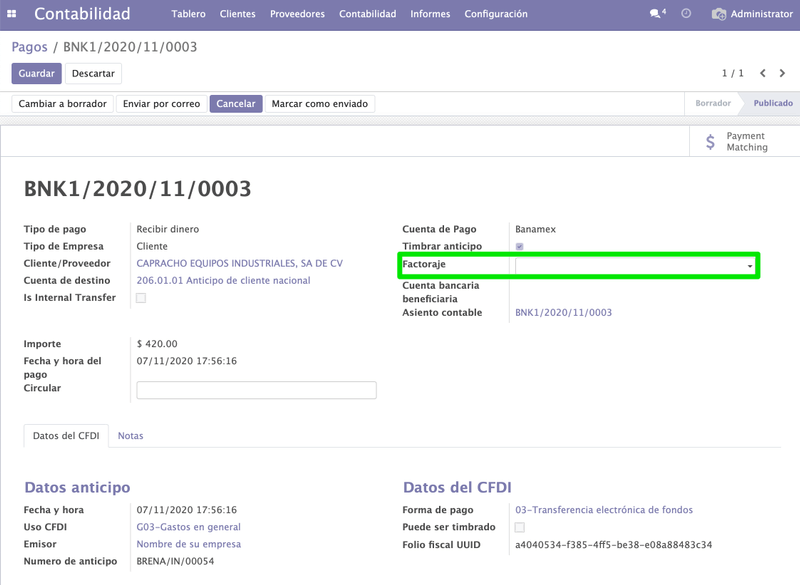This screenshot has height=585, width=800.
Task: Open the Proveedores menu
Action: (x=297, y=14)
